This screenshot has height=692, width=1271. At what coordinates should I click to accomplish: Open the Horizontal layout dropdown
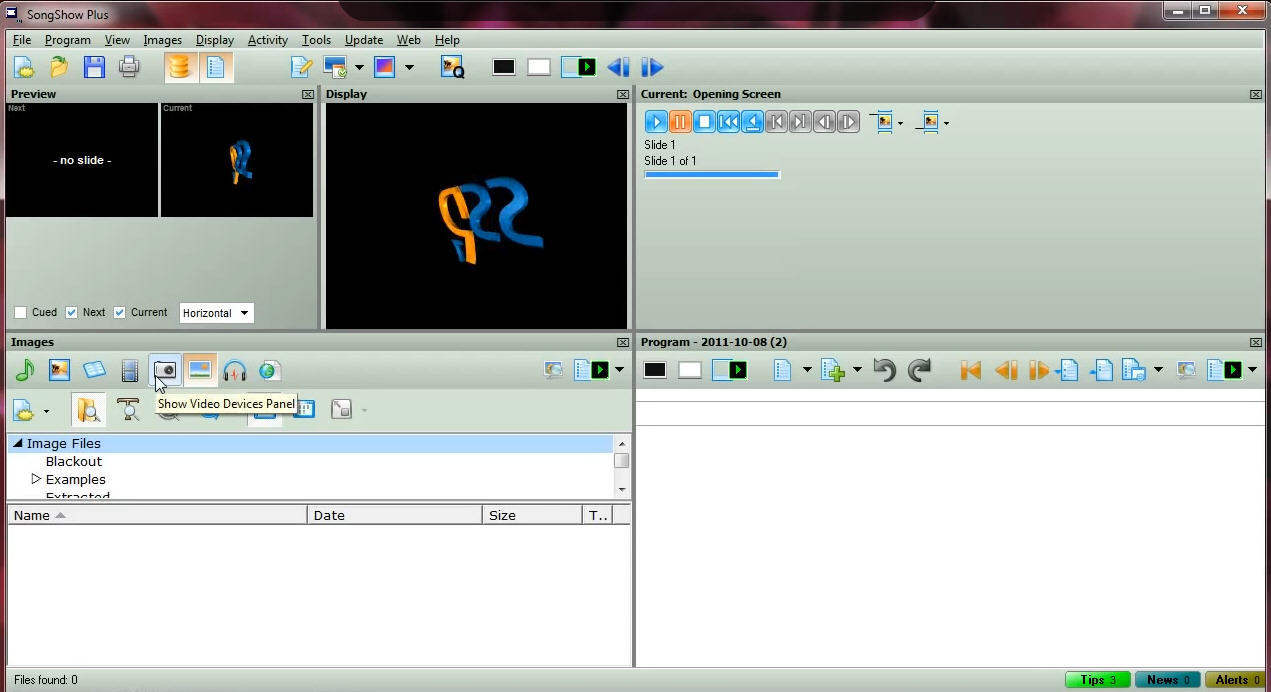216,313
